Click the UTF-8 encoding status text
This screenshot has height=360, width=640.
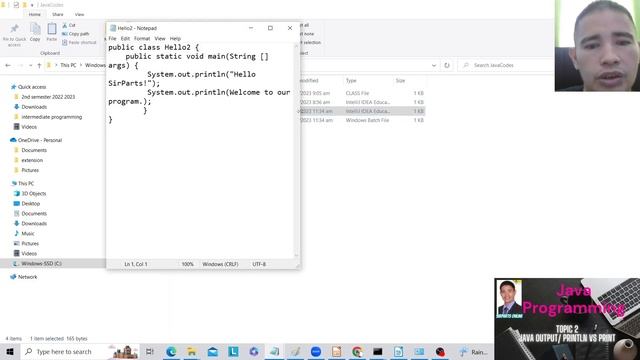(x=259, y=264)
